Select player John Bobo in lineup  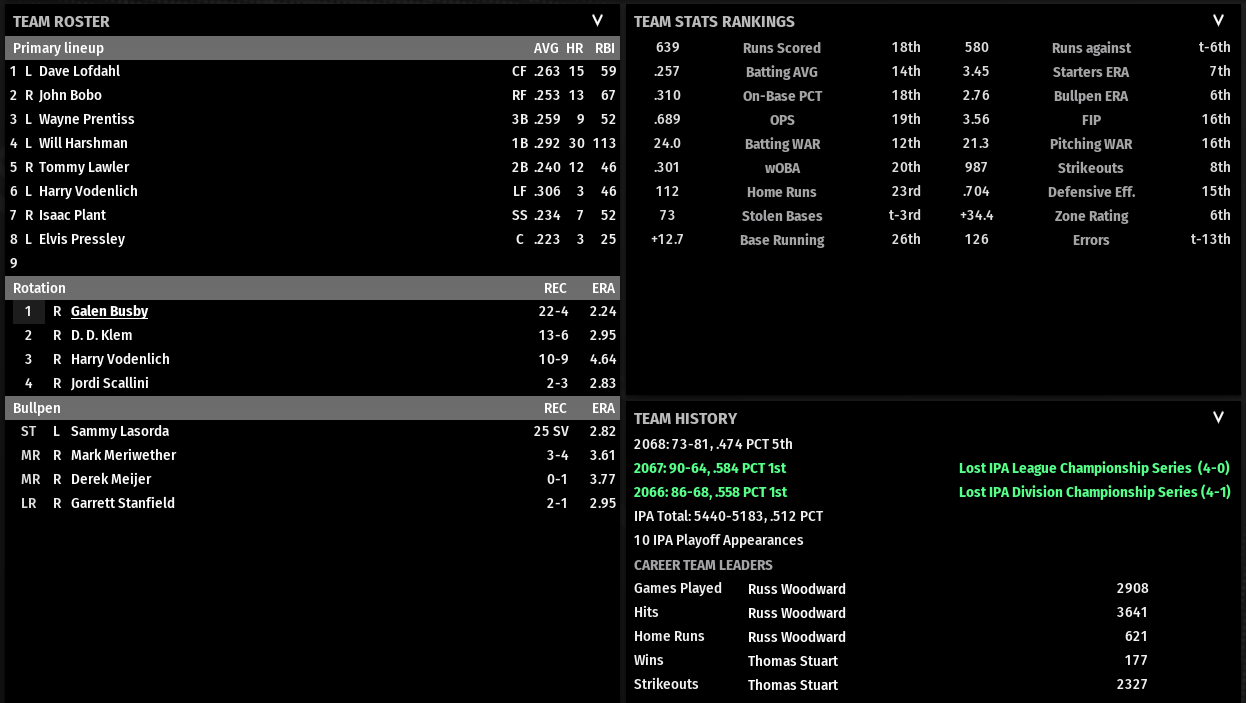[x=71, y=95]
